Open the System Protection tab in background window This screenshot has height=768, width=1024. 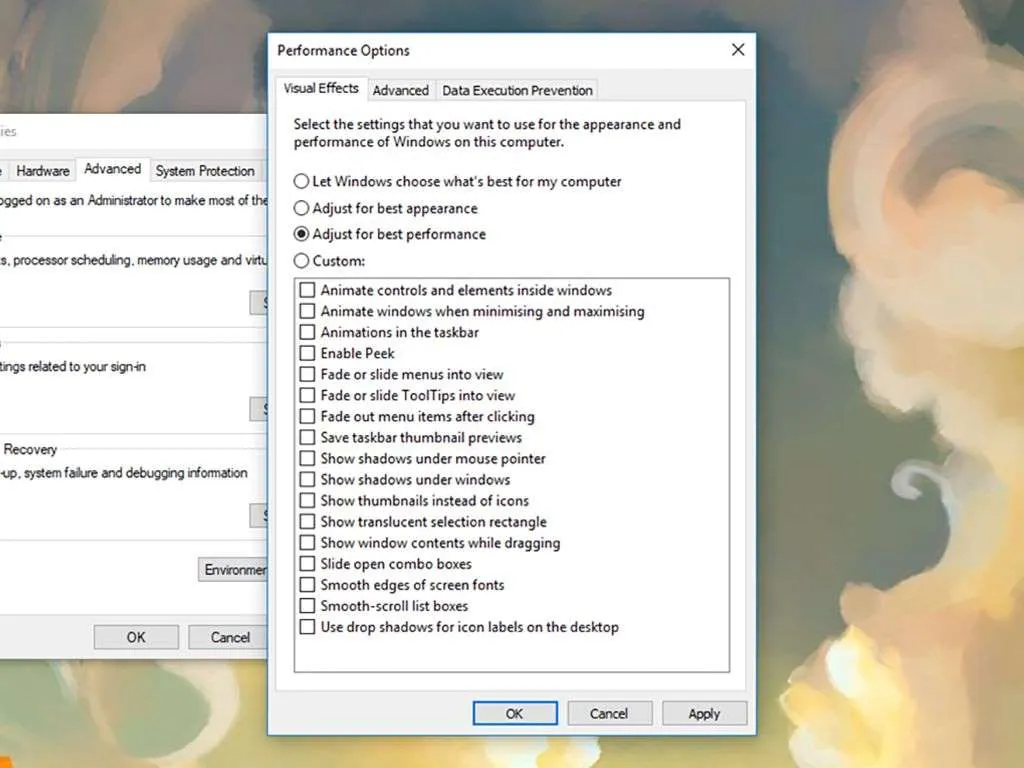(205, 171)
